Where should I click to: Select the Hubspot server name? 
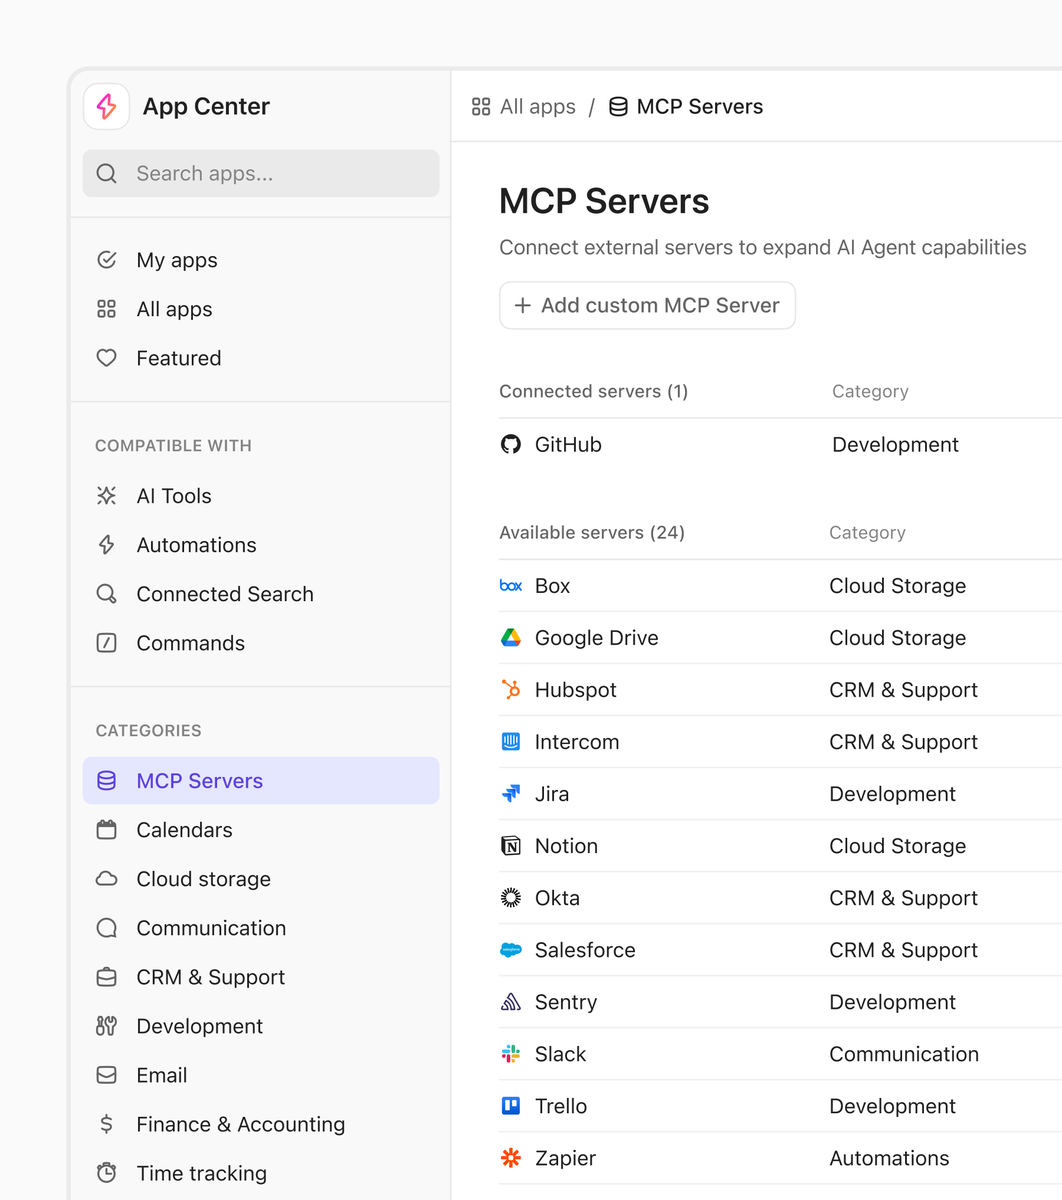[576, 690]
